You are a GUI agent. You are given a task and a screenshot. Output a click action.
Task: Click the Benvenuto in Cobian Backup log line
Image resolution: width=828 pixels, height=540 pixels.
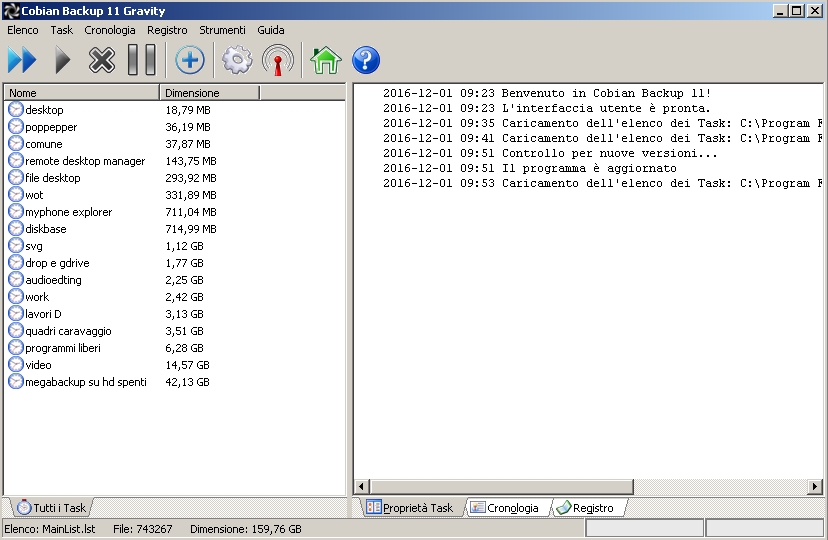547,93
